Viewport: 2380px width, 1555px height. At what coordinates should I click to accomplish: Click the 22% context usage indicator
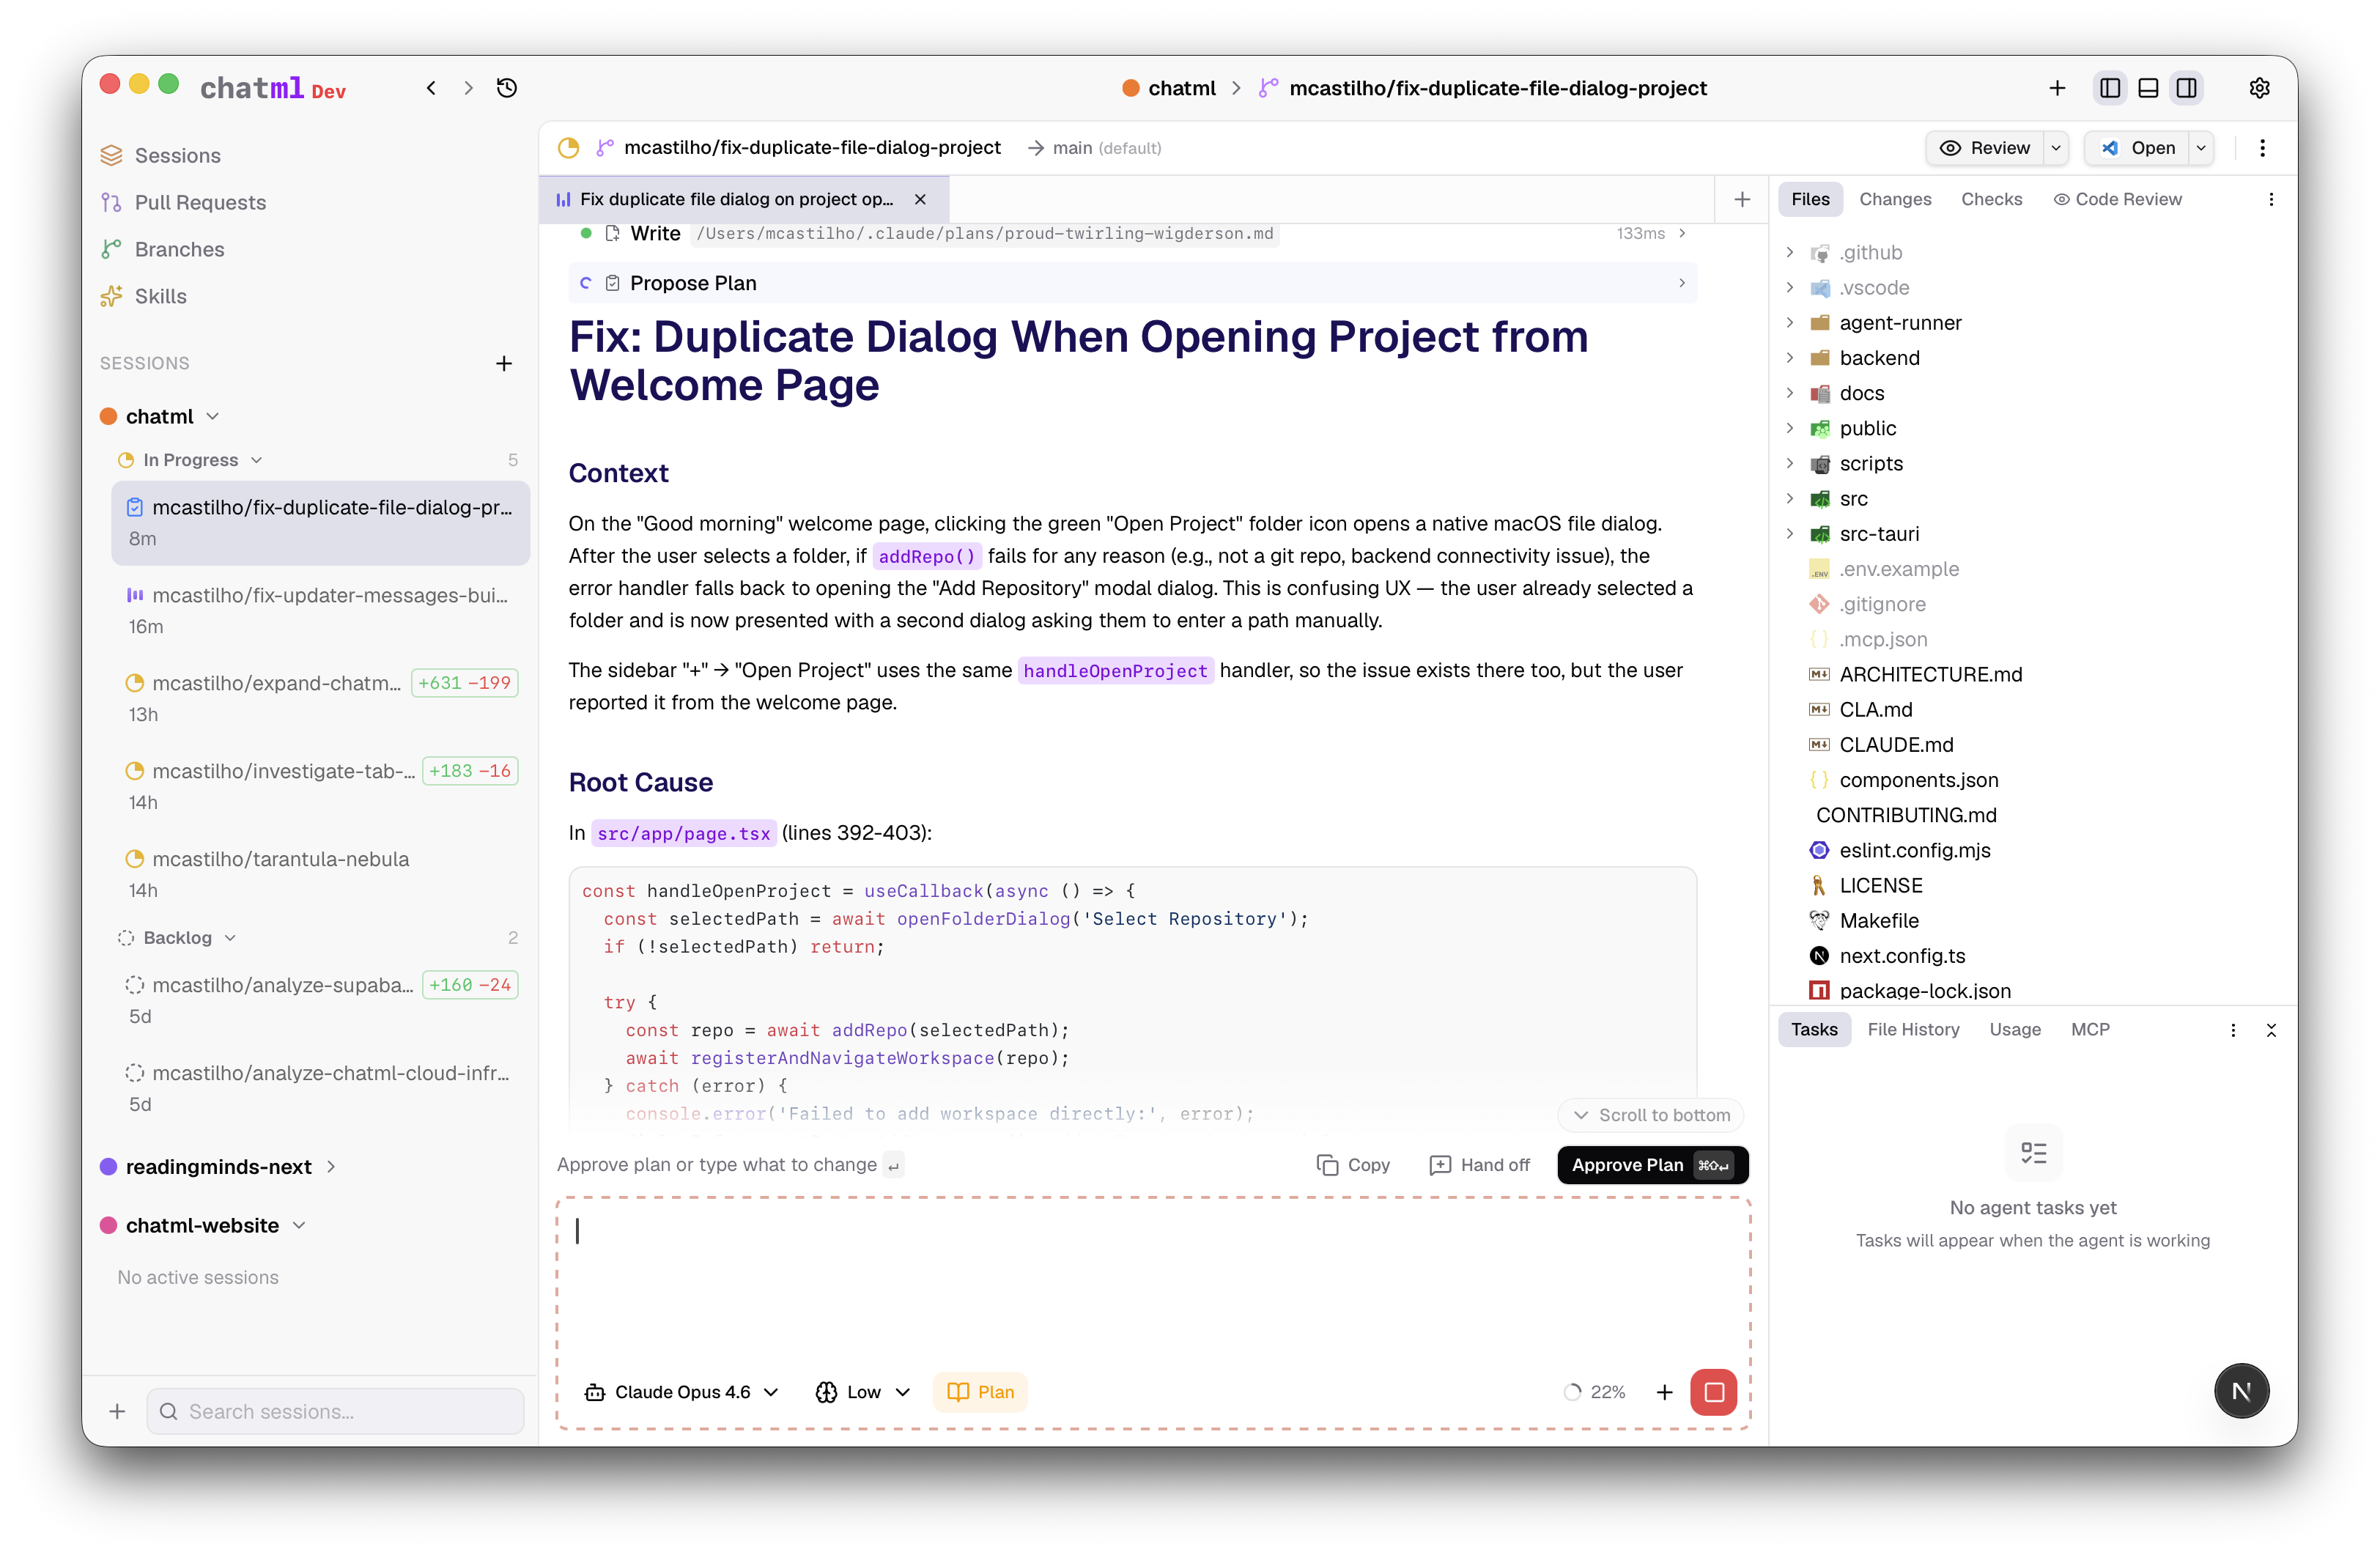click(1595, 1392)
